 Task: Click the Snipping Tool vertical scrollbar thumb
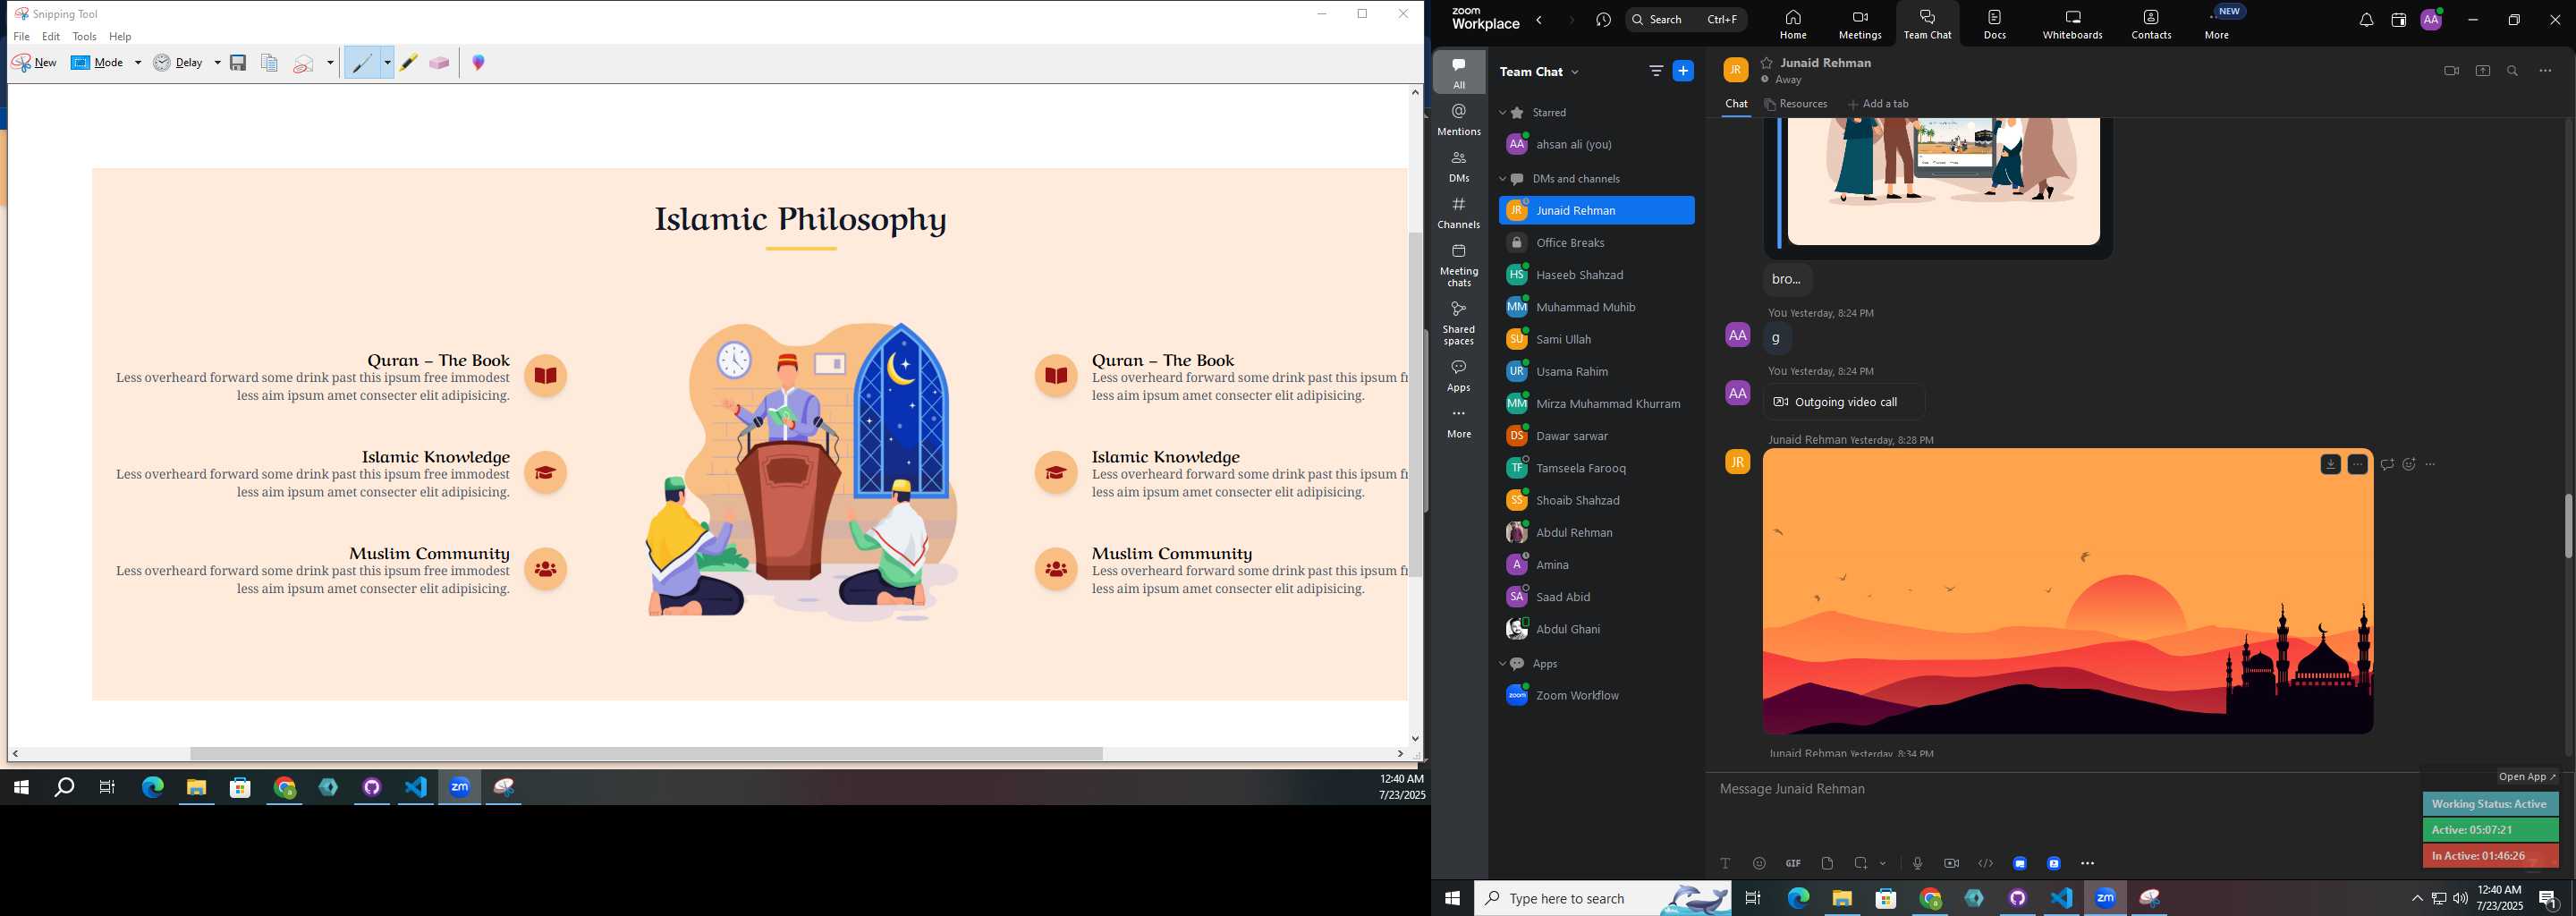(x=1415, y=405)
